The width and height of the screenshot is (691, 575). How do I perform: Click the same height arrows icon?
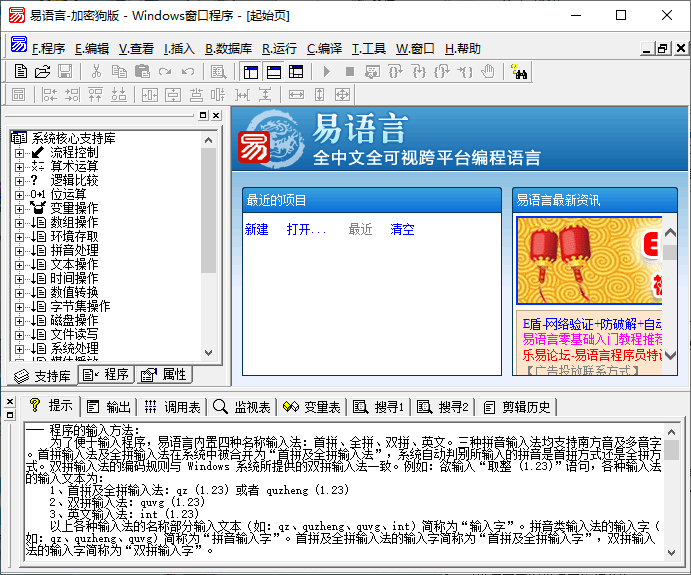(x=319, y=94)
